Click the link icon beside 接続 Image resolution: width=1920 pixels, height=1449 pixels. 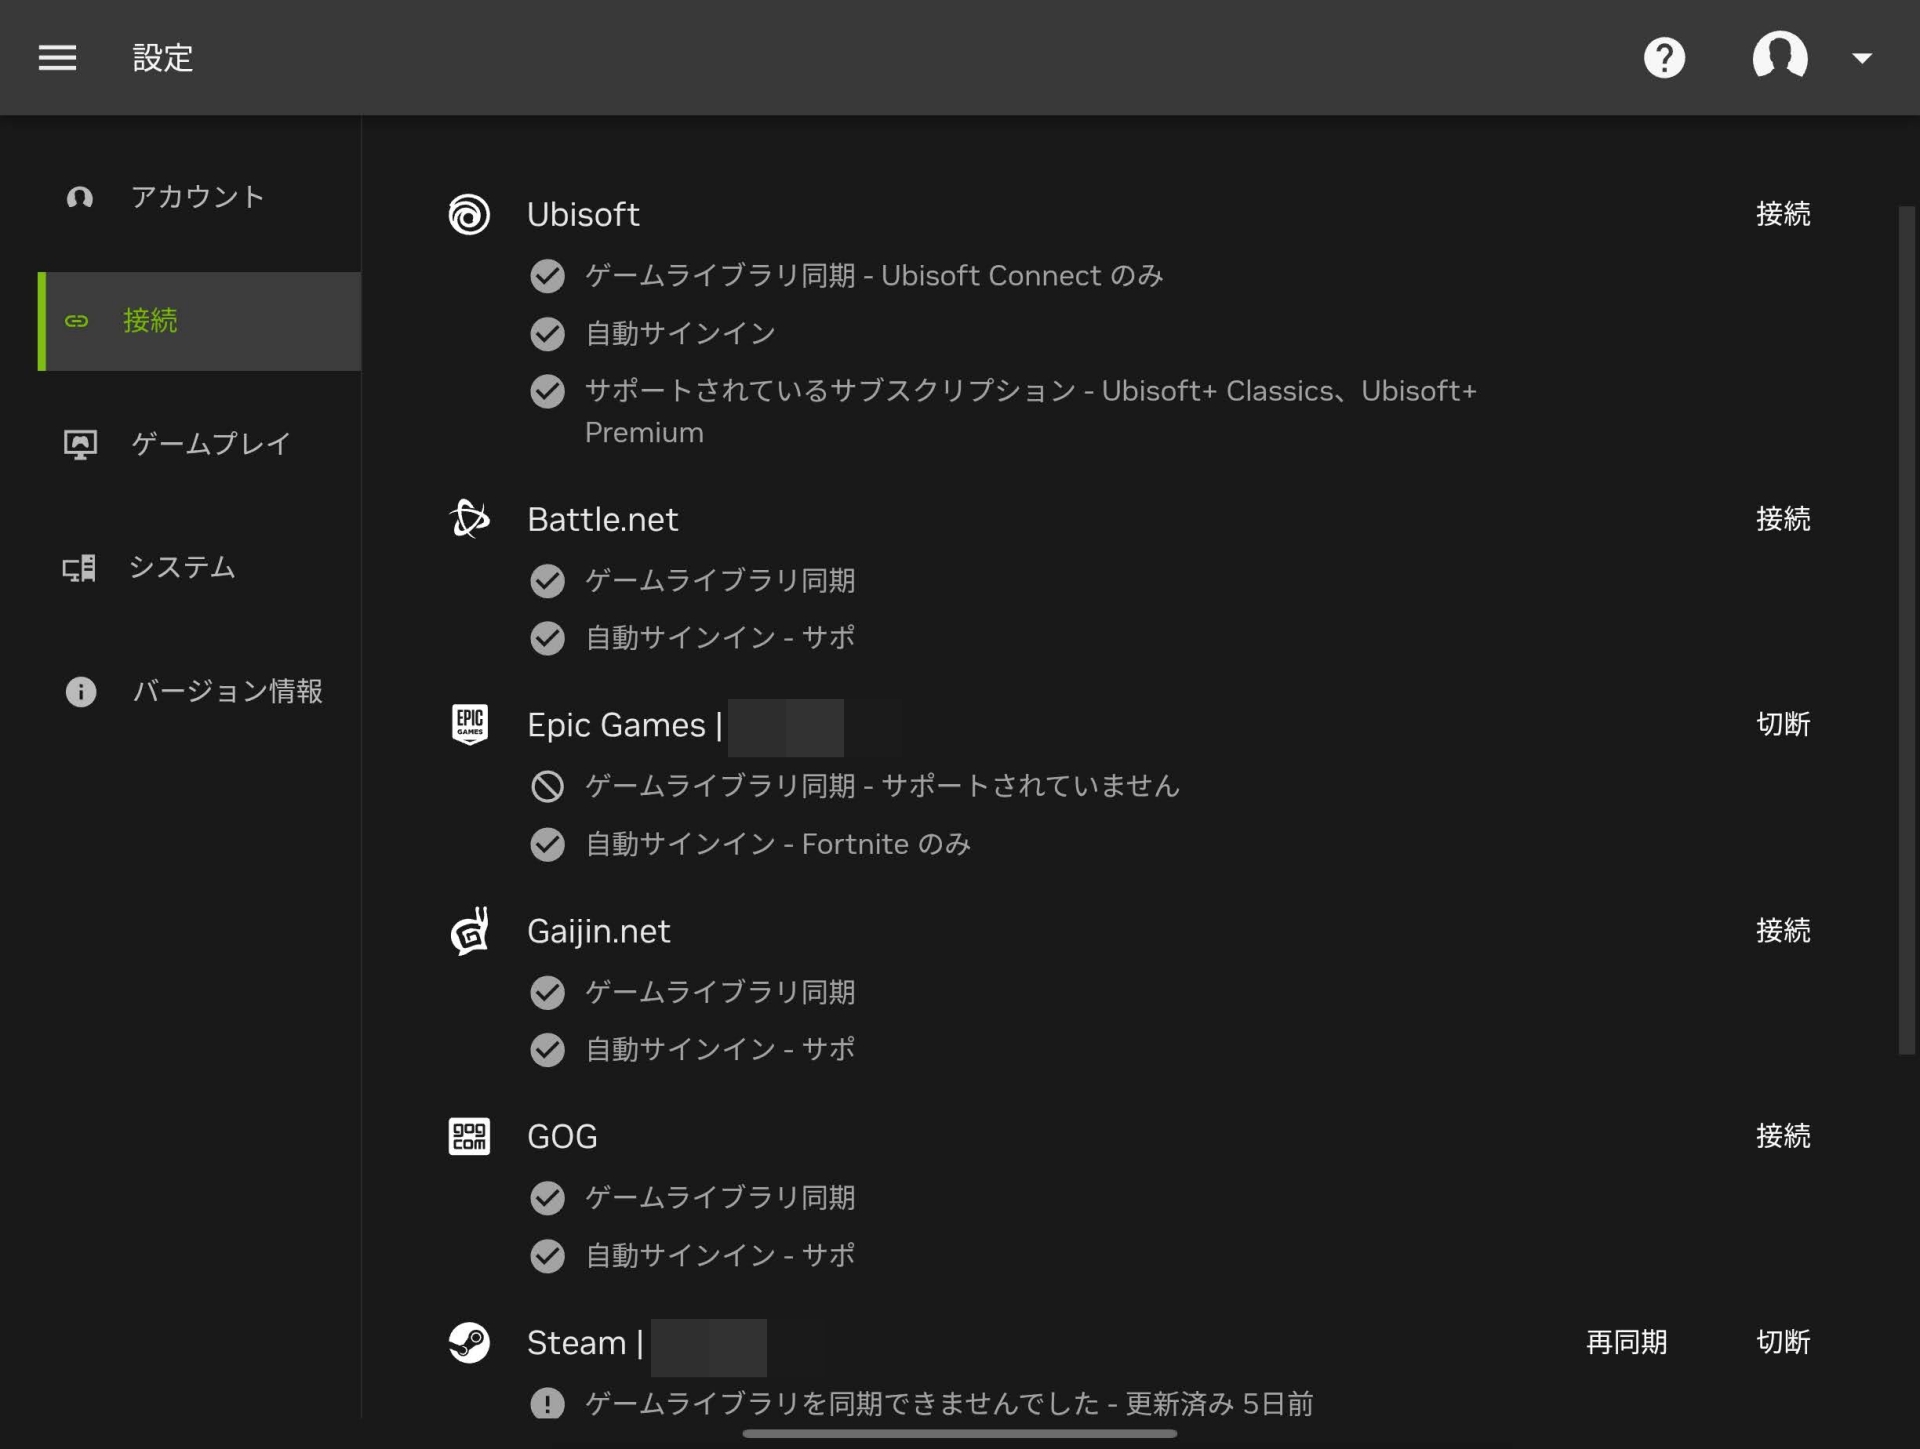77,321
